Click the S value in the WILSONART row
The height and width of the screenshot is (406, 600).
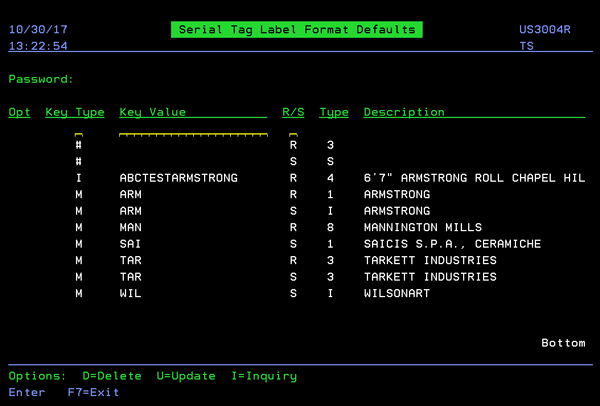[293, 293]
